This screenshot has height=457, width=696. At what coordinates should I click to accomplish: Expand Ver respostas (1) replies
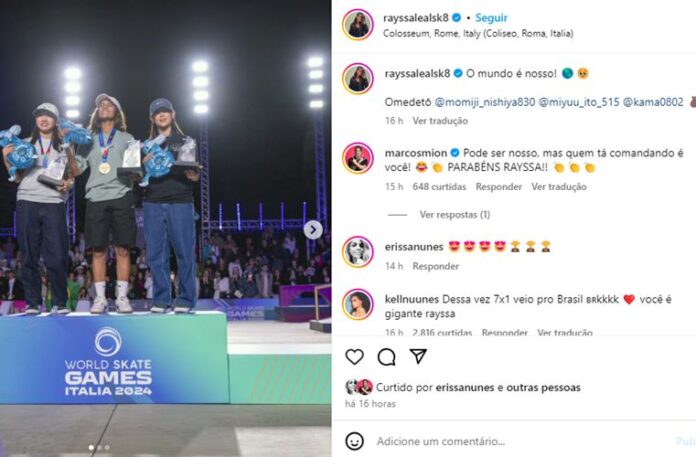point(455,215)
